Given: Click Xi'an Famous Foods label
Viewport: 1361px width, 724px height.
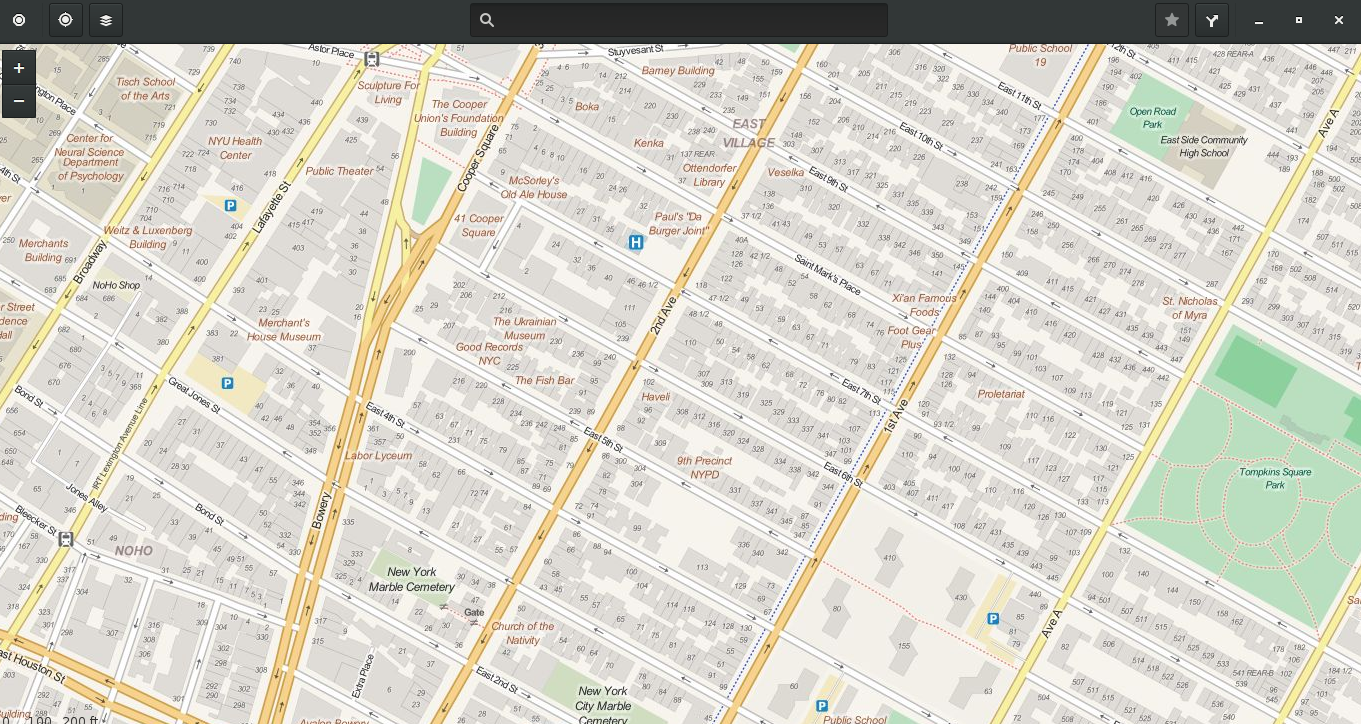Looking at the screenshot, I should click(924, 305).
